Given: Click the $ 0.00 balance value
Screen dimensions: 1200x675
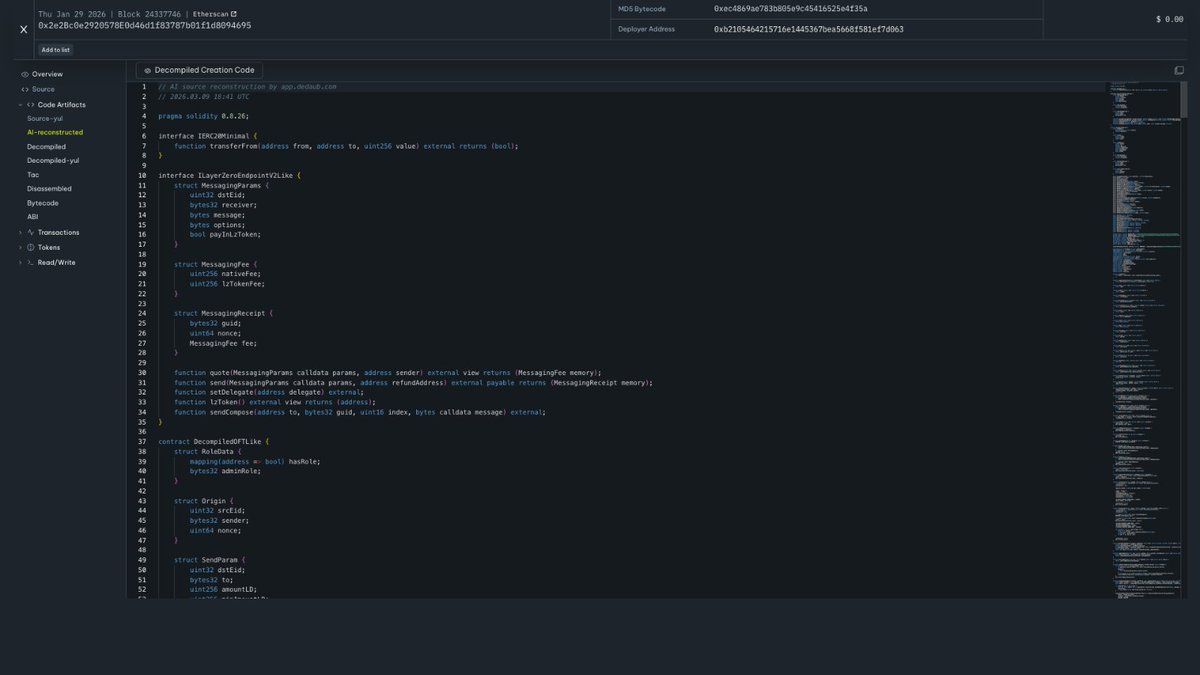Looking at the screenshot, I should tap(1169, 19).
